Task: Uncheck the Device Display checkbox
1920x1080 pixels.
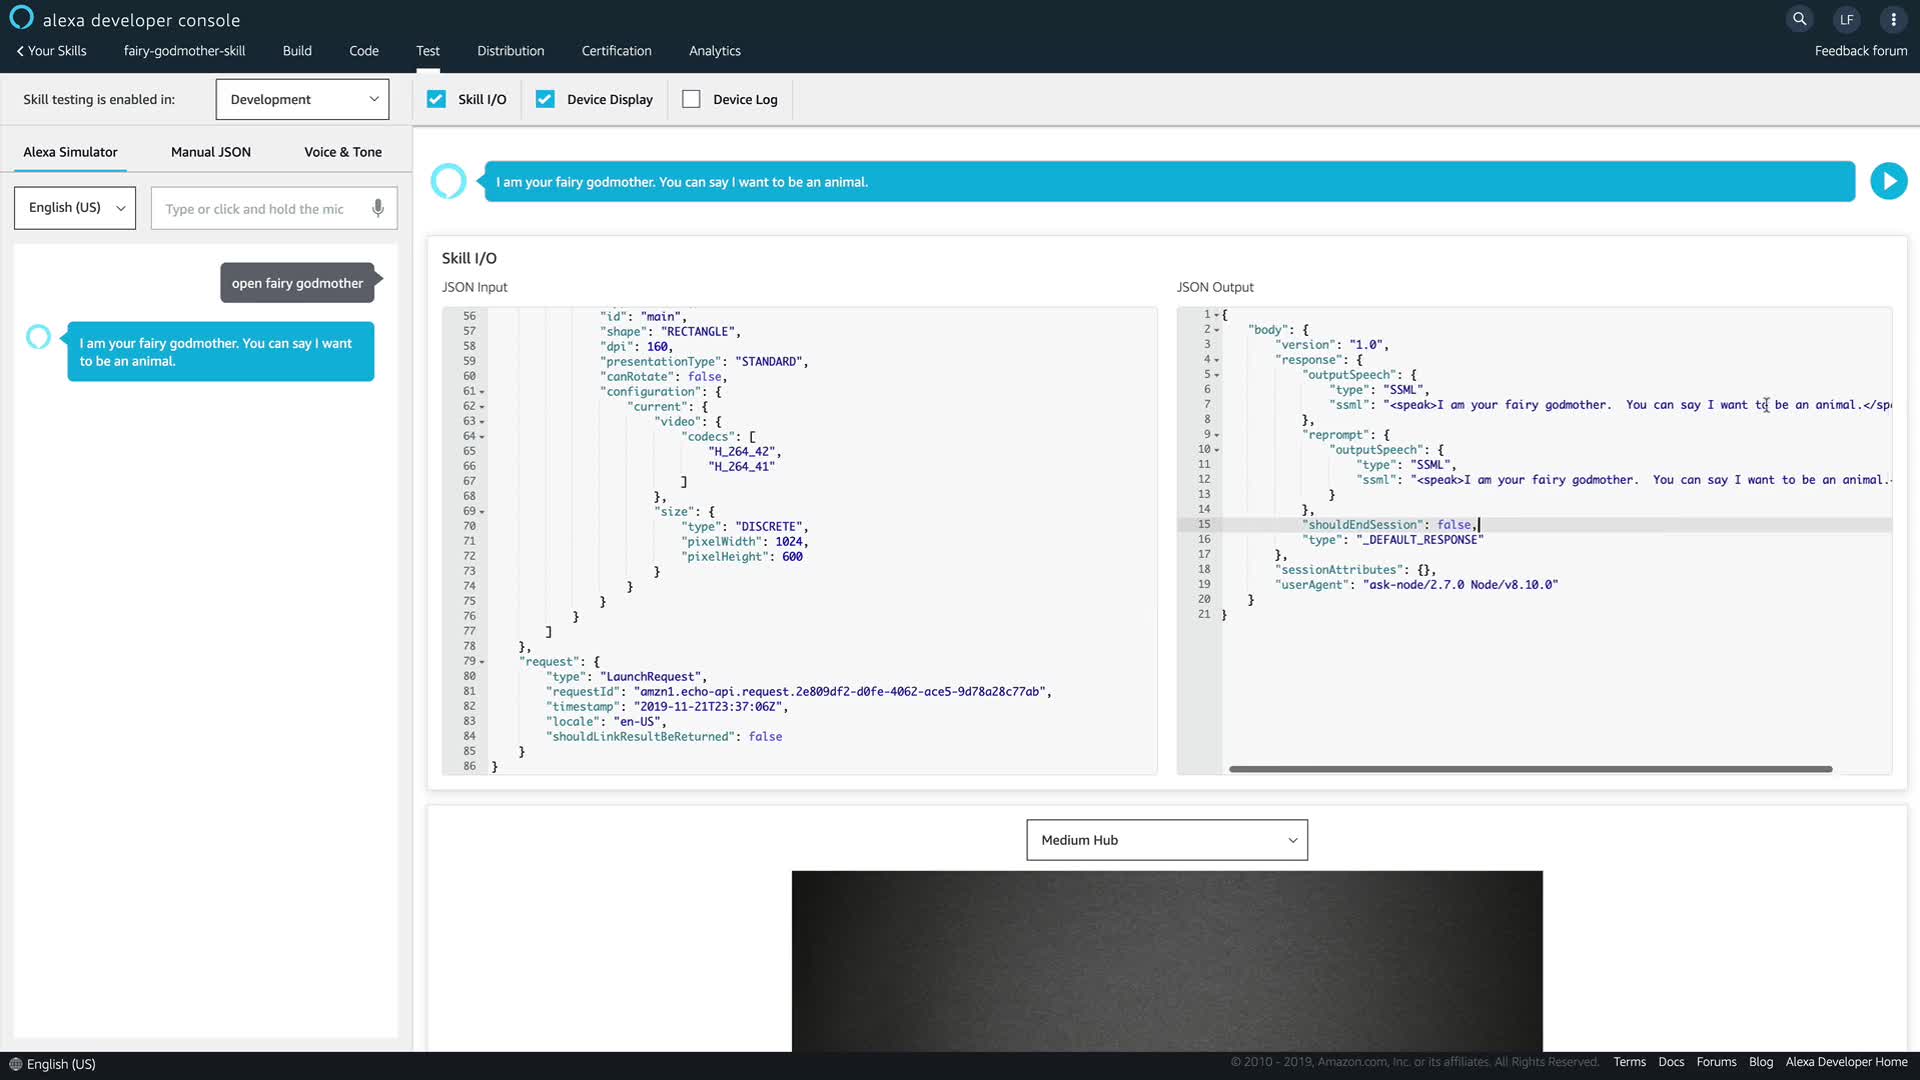Action: point(545,99)
